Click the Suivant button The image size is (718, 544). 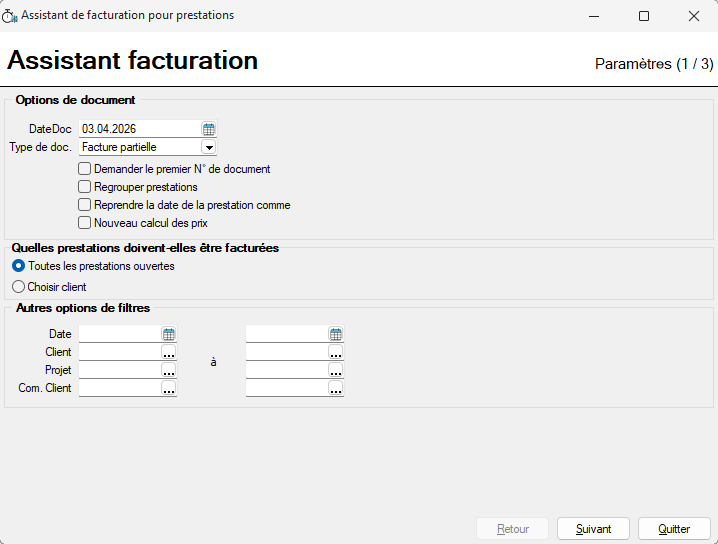pos(593,528)
